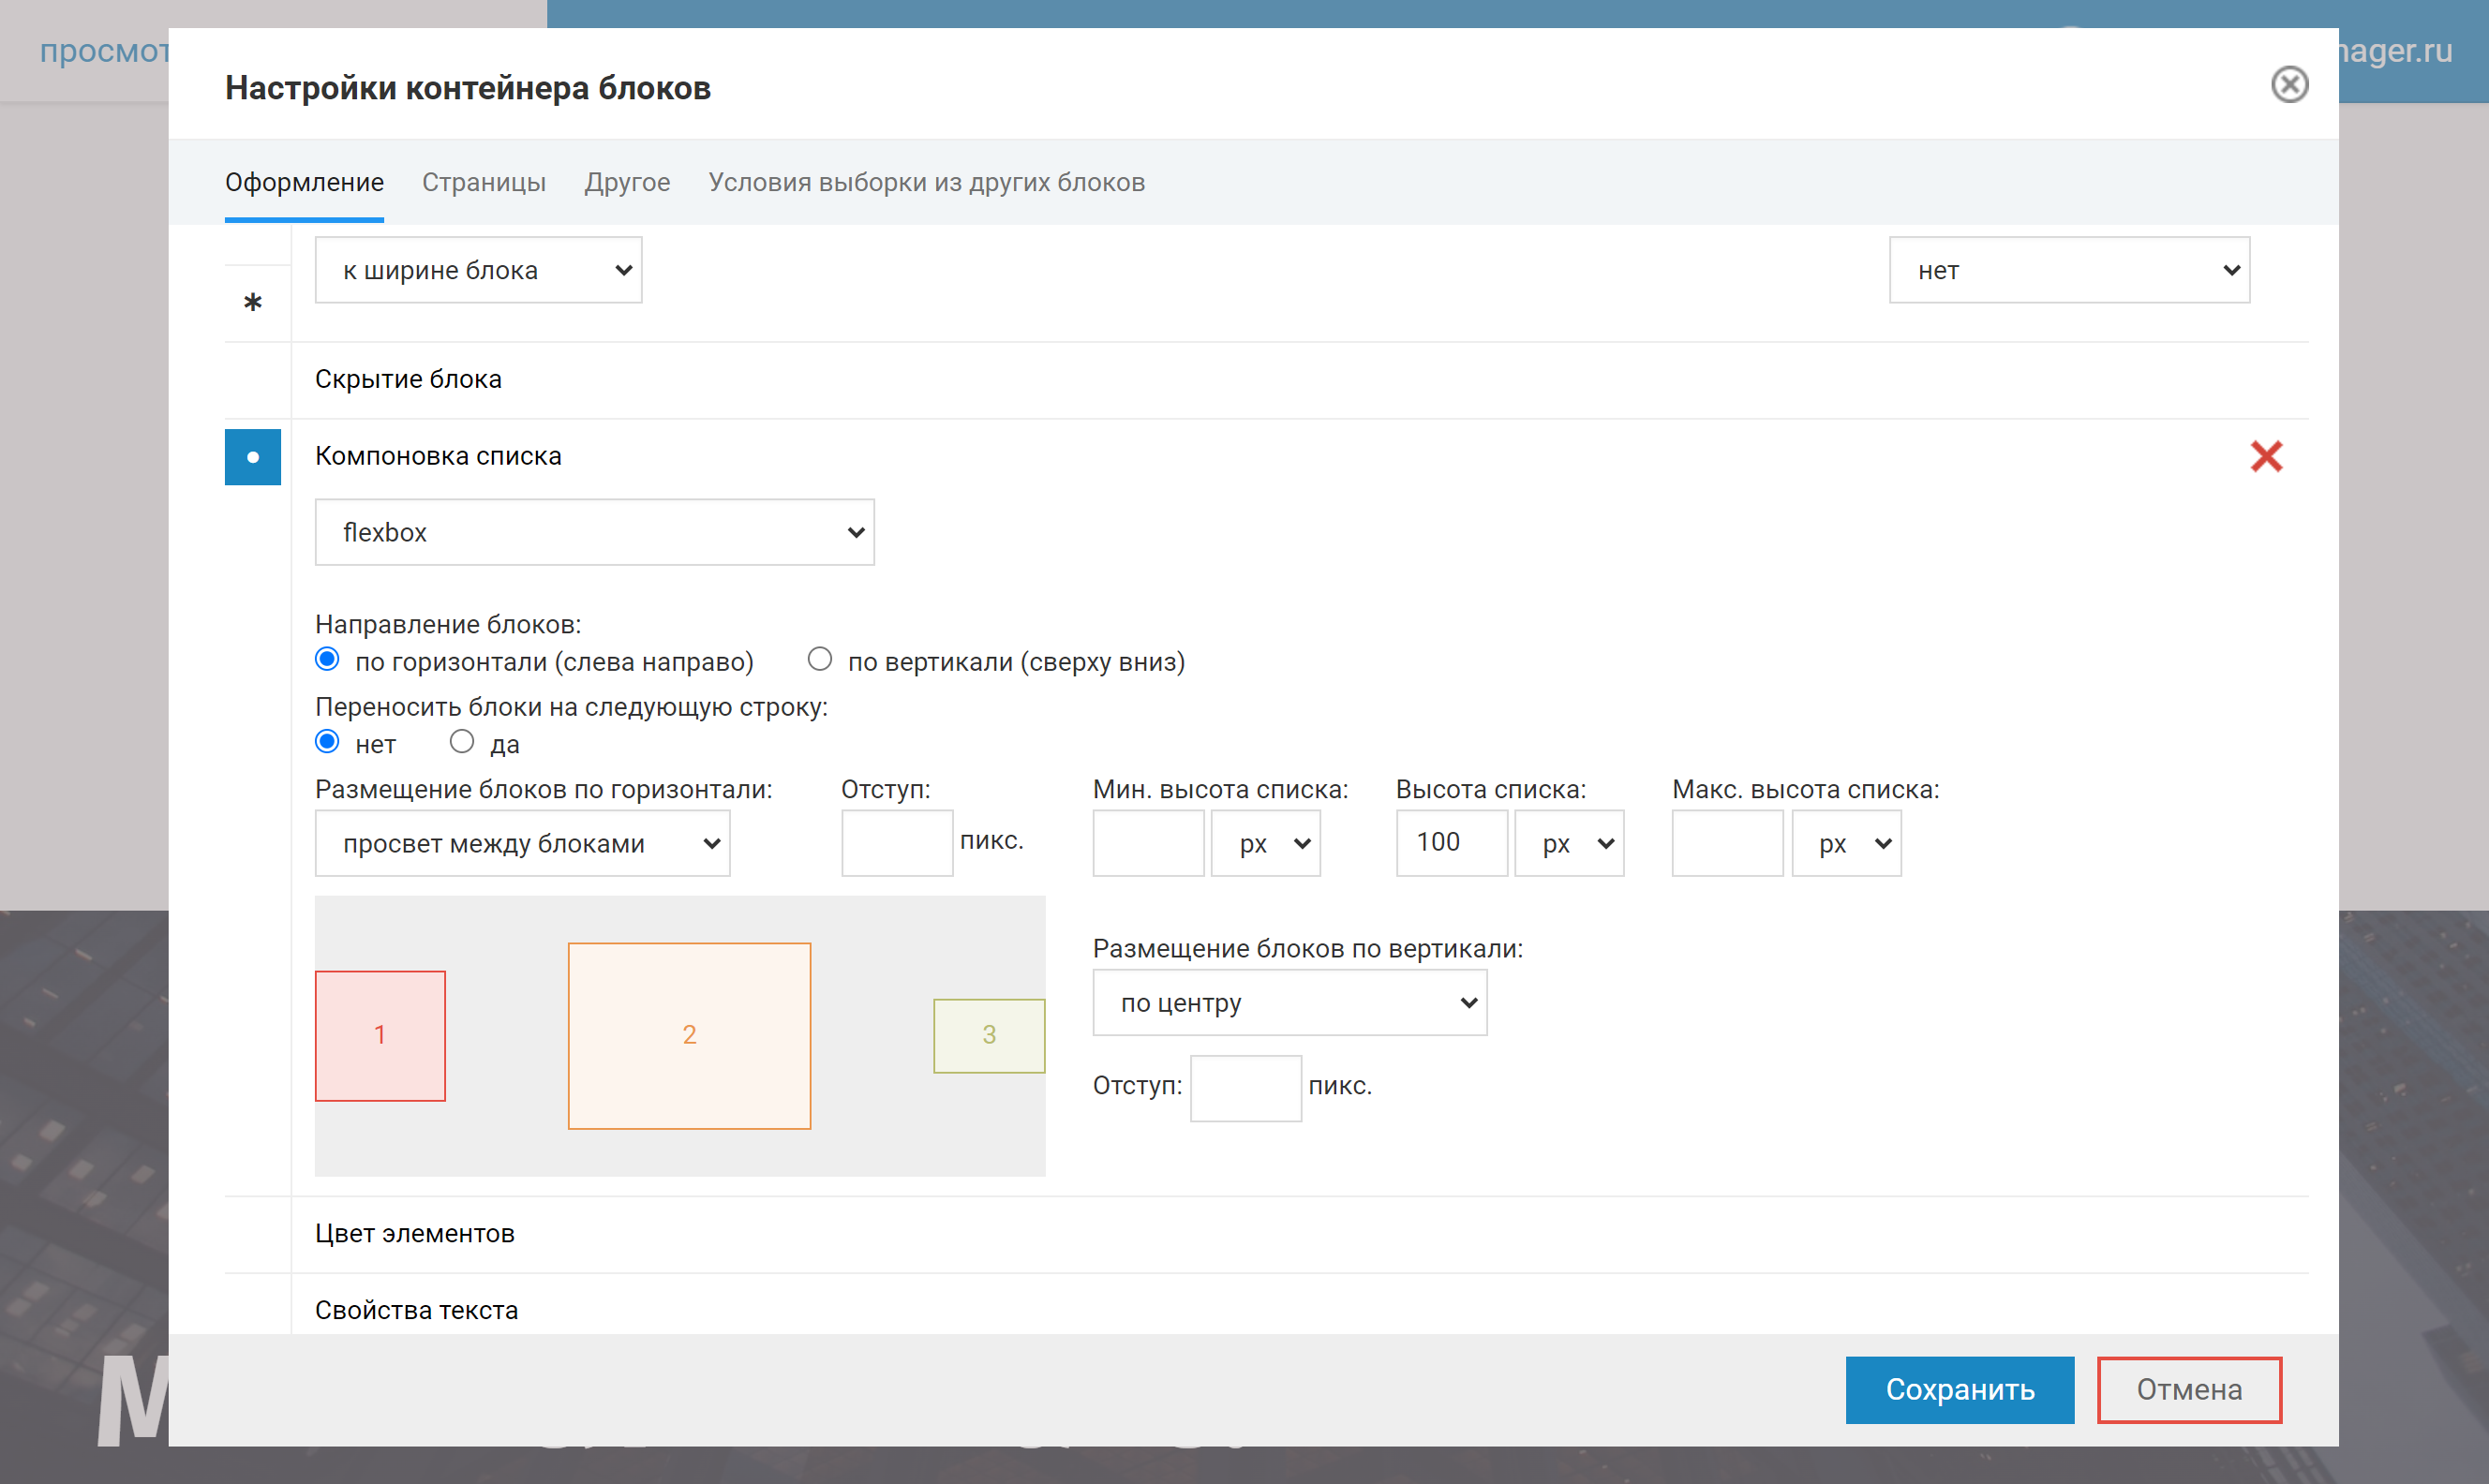This screenshot has width=2489, height=1484.
Task: Switch to the Другое tab
Action: coord(627,182)
